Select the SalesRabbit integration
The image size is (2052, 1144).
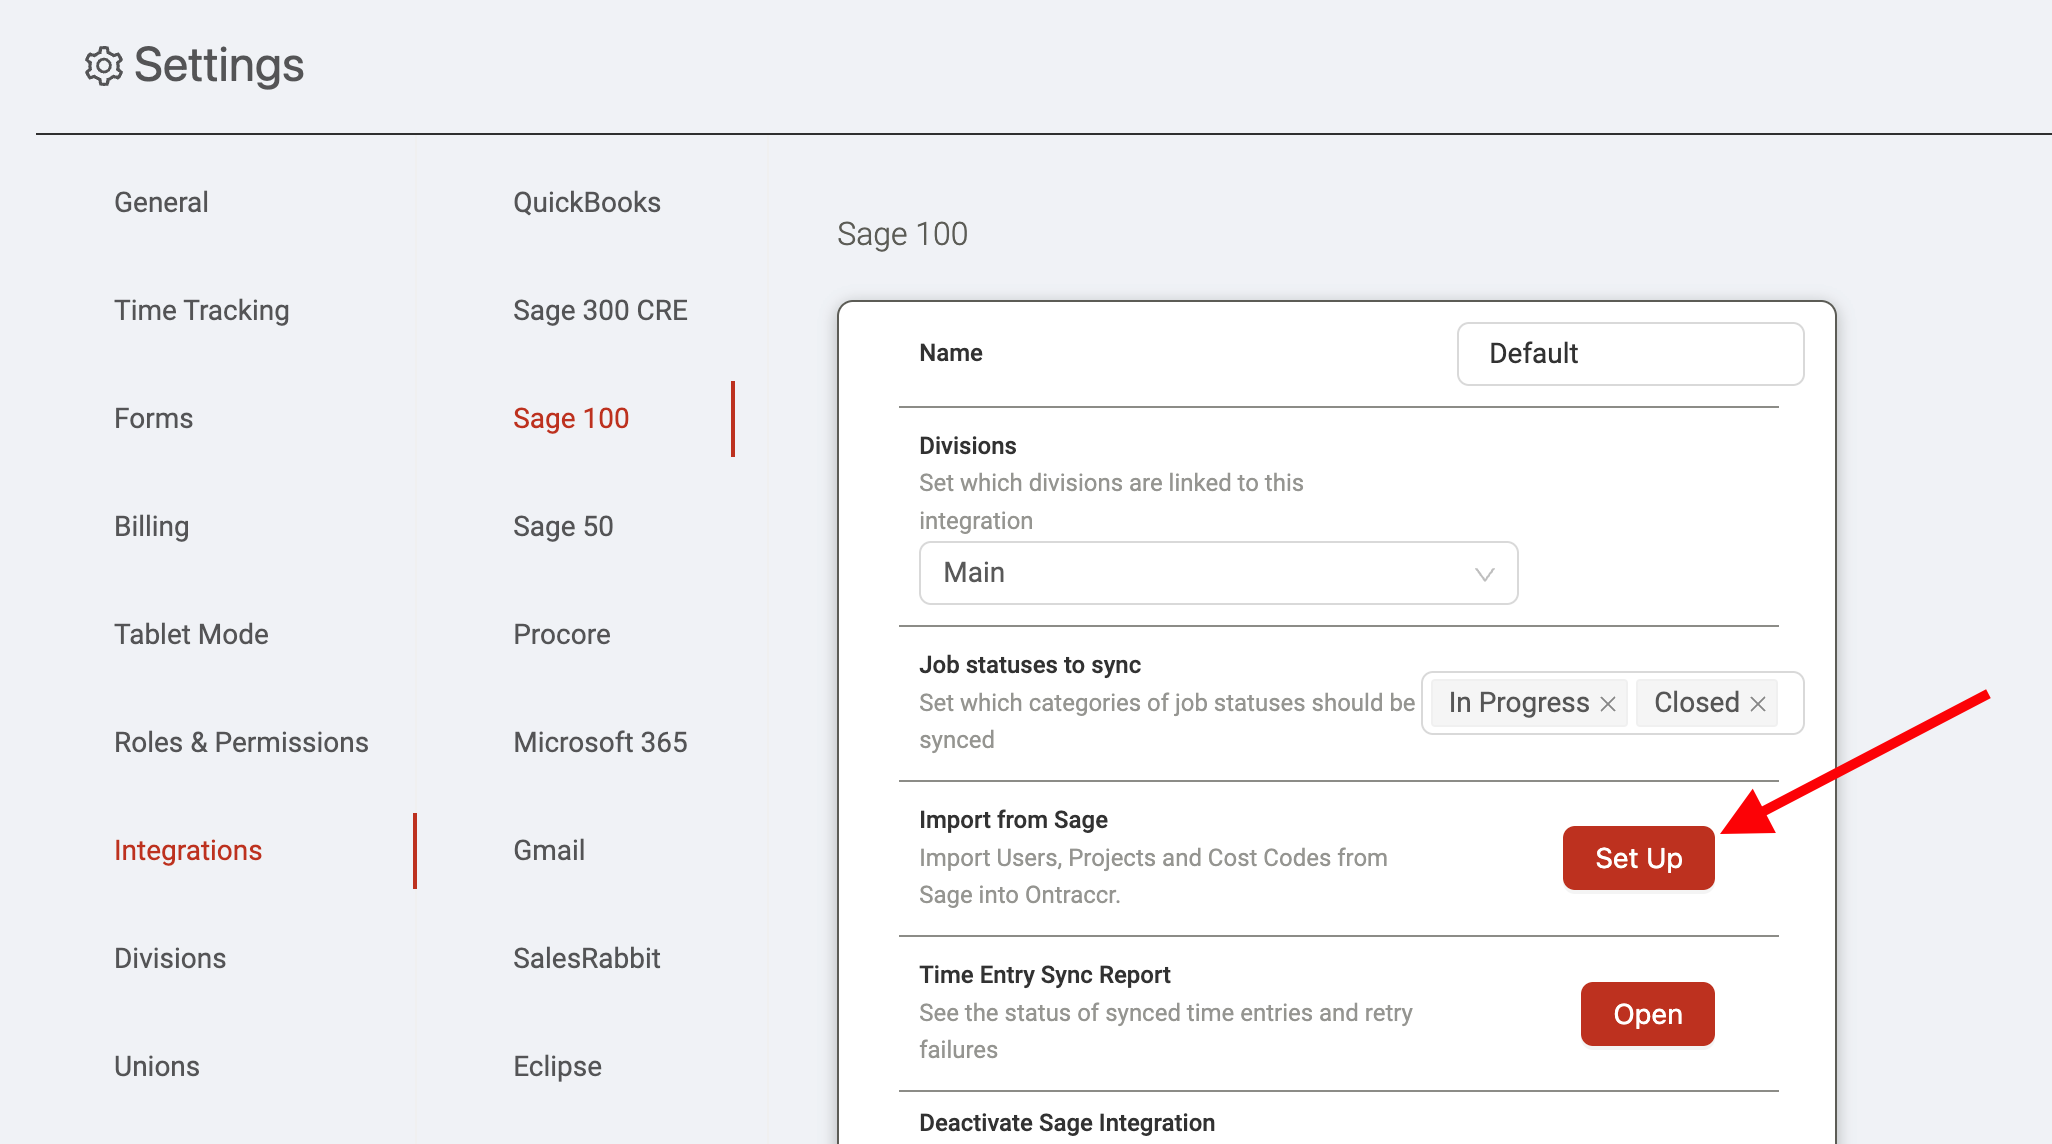tap(587, 958)
